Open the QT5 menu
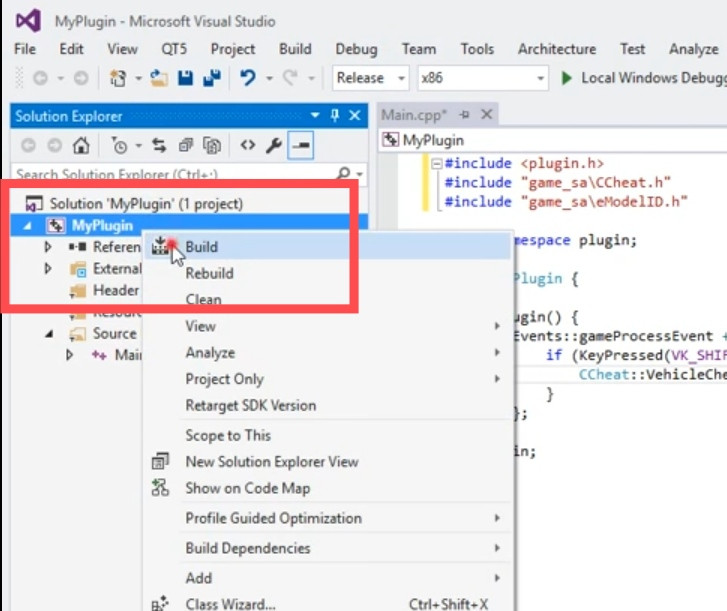The height and width of the screenshot is (611, 727). (174, 49)
